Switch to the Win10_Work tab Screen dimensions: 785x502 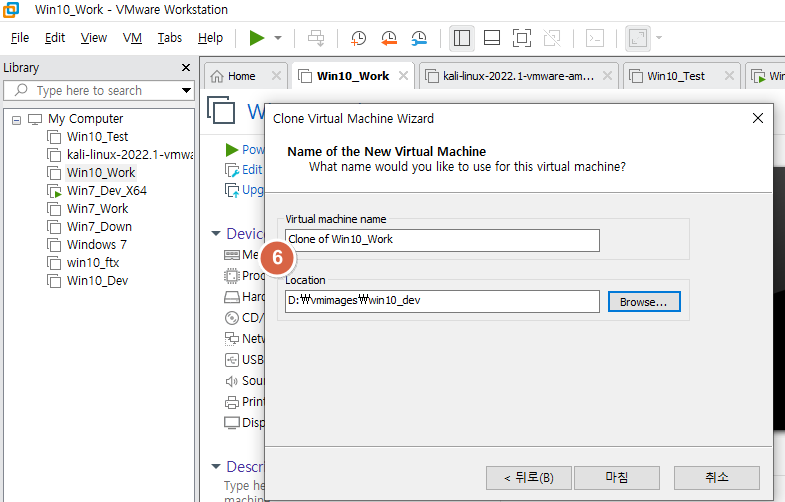[x=352, y=76]
